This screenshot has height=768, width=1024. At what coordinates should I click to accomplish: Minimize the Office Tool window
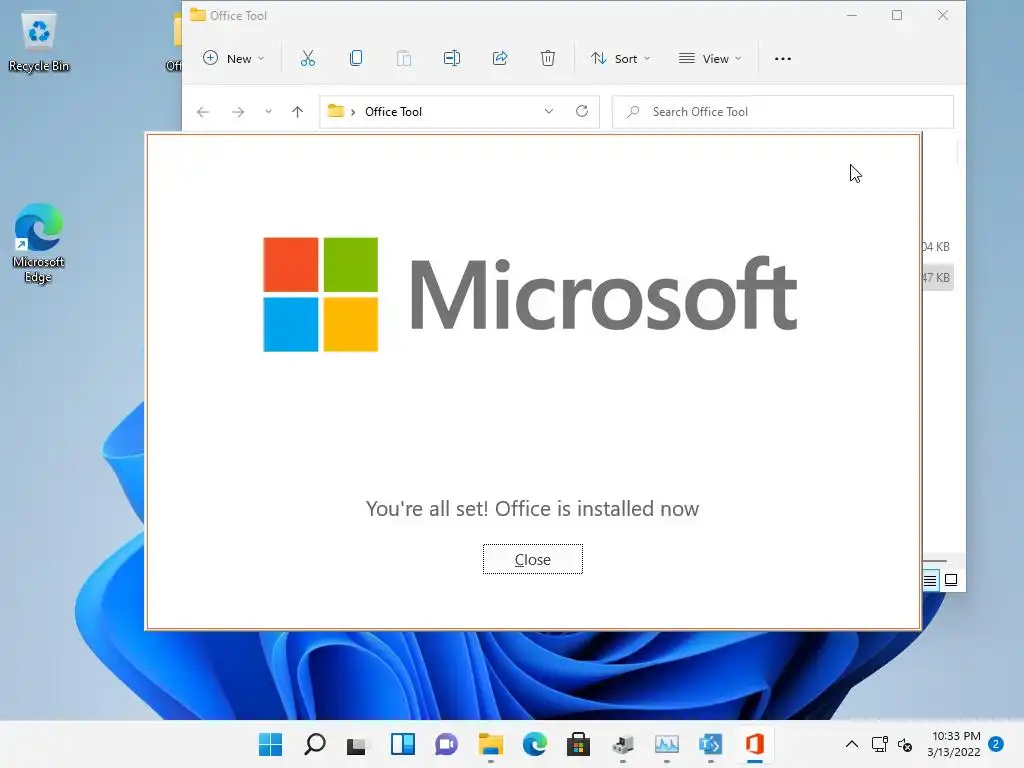[852, 16]
